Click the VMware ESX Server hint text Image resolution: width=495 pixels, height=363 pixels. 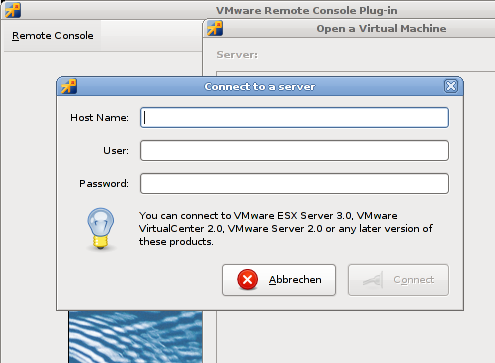(x=286, y=229)
